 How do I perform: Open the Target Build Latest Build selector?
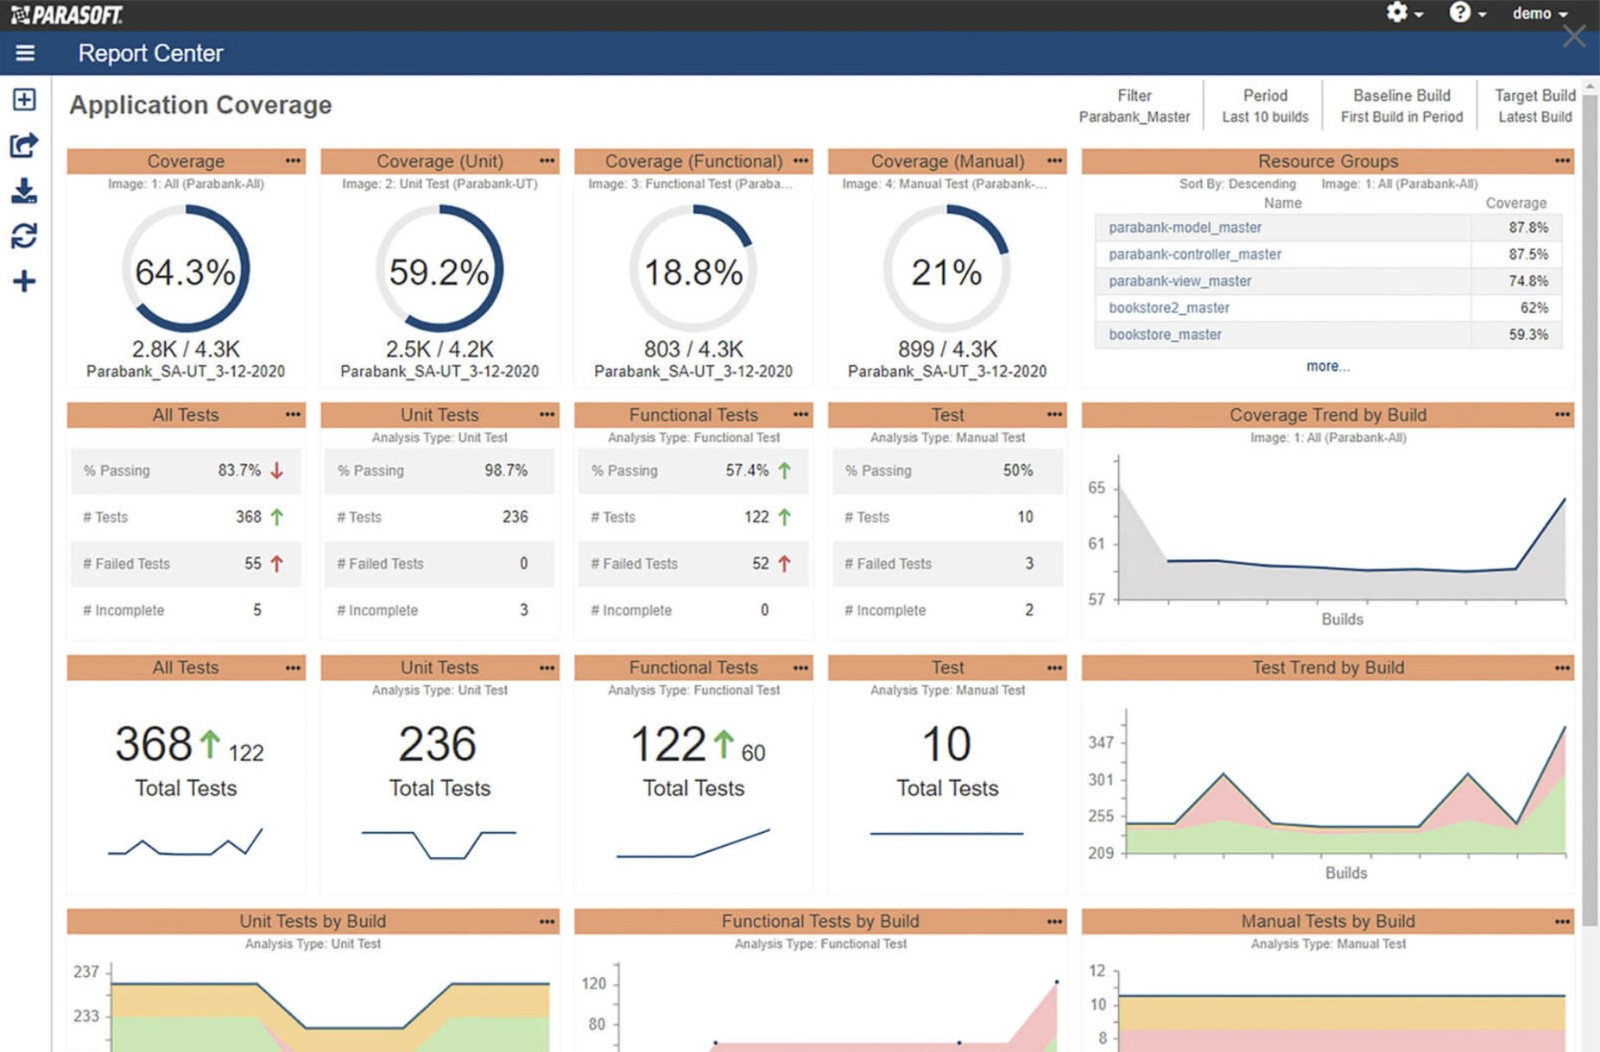pos(1534,106)
